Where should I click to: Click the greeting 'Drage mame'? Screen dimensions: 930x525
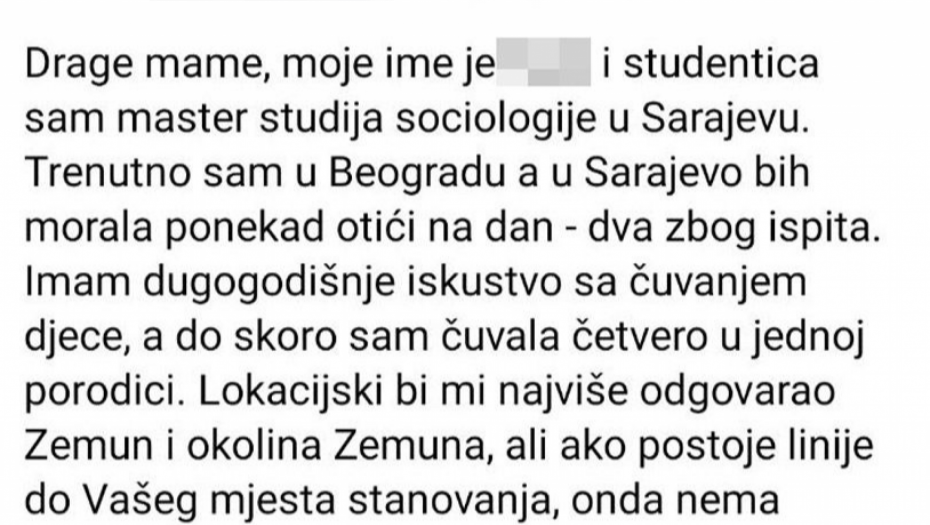point(143,65)
